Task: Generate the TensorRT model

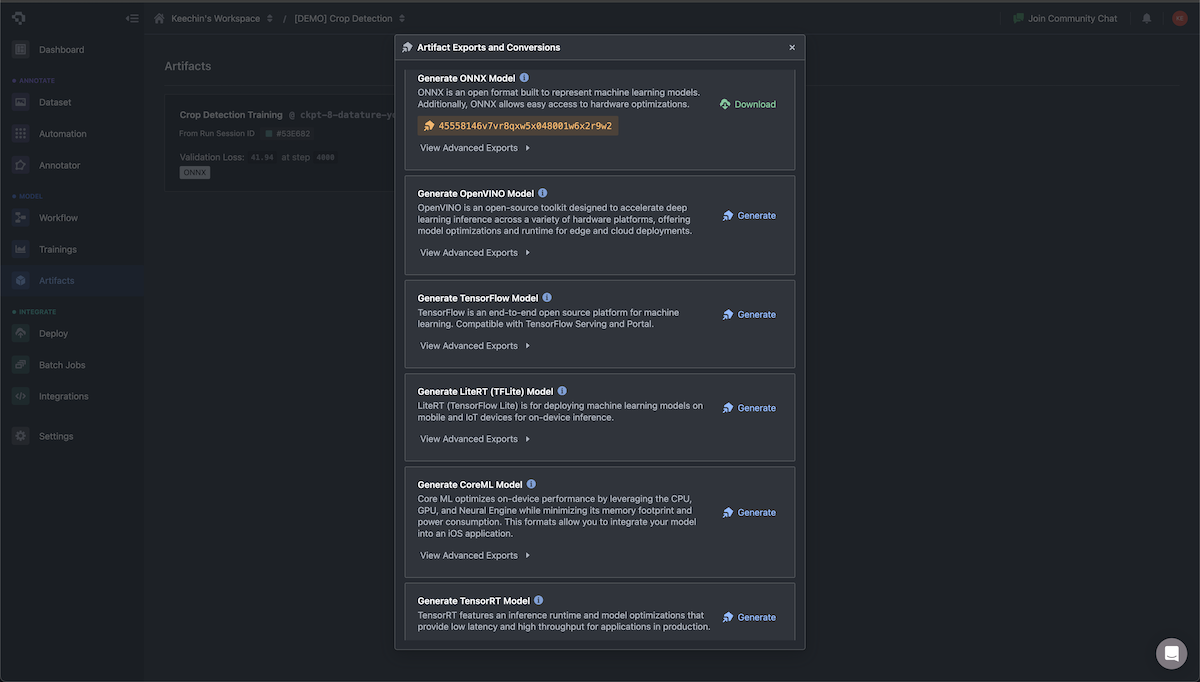Action: click(749, 617)
